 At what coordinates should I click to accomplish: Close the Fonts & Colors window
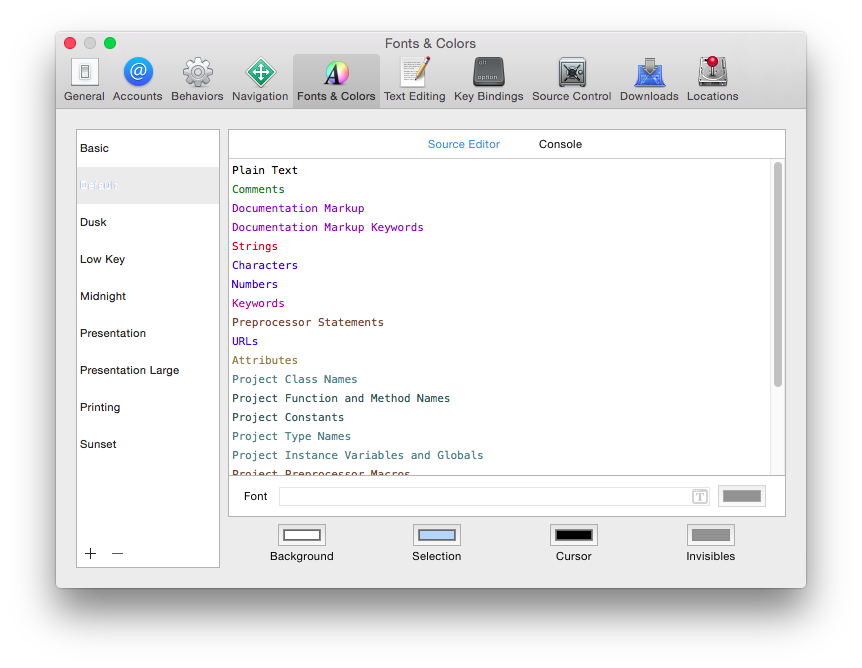[x=70, y=43]
